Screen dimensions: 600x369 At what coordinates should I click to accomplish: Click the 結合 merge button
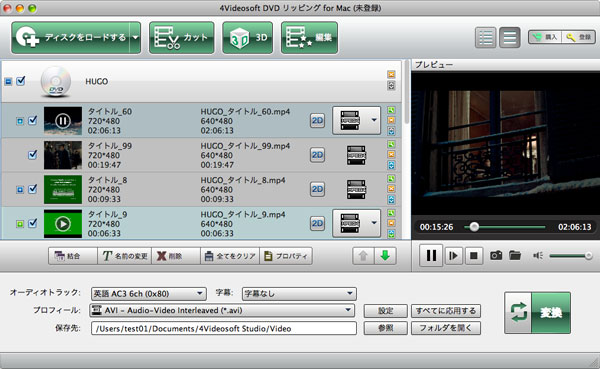click(x=73, y=256)
